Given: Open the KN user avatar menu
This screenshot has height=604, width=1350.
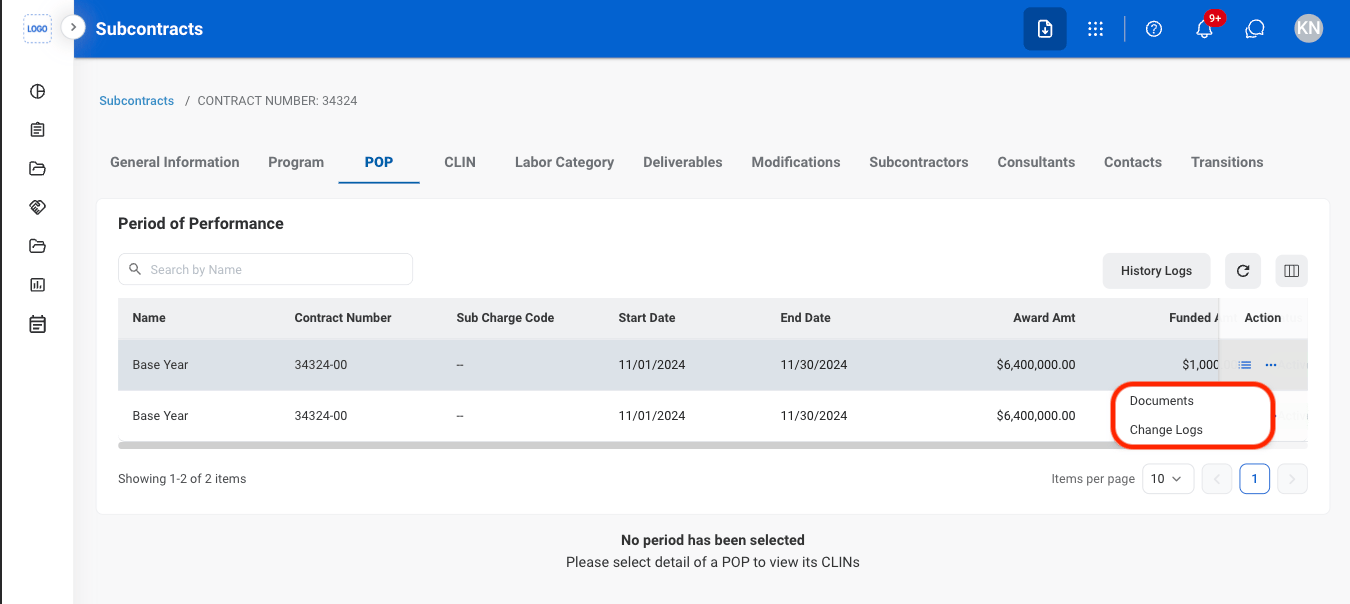Looking at the screenshot, I should (x=1308, y=29).
